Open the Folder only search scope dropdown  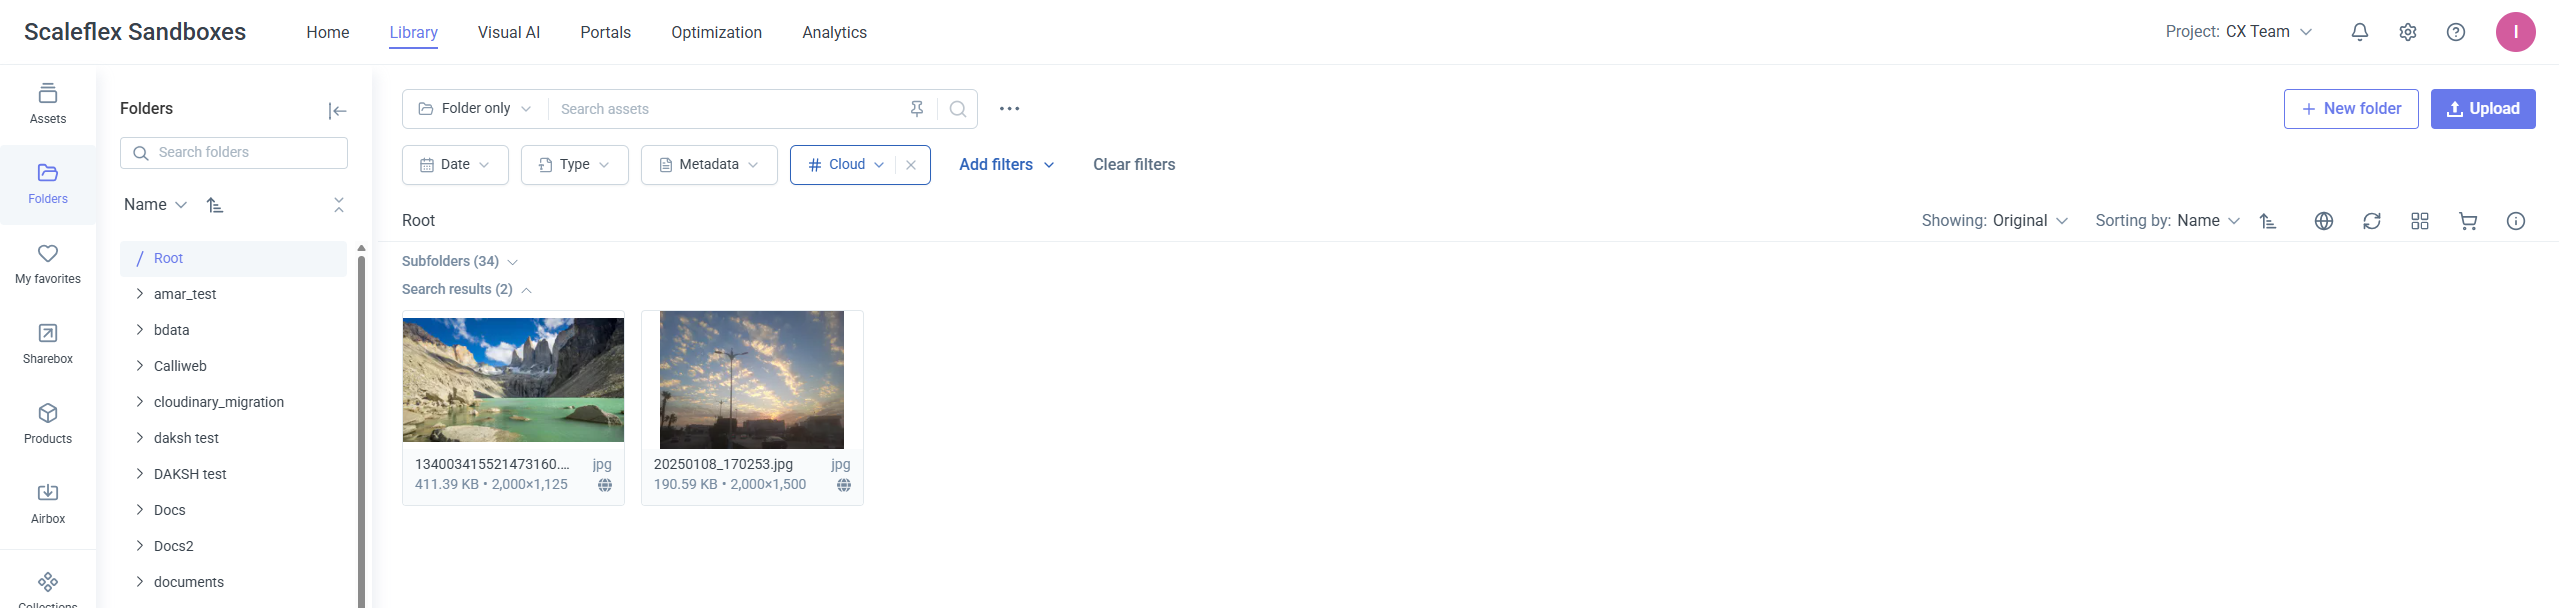click(475, 109)
